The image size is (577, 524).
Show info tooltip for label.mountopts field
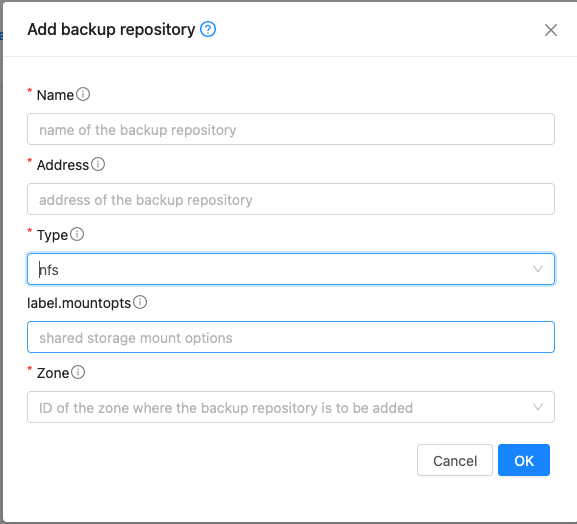(x=140, y=302)
